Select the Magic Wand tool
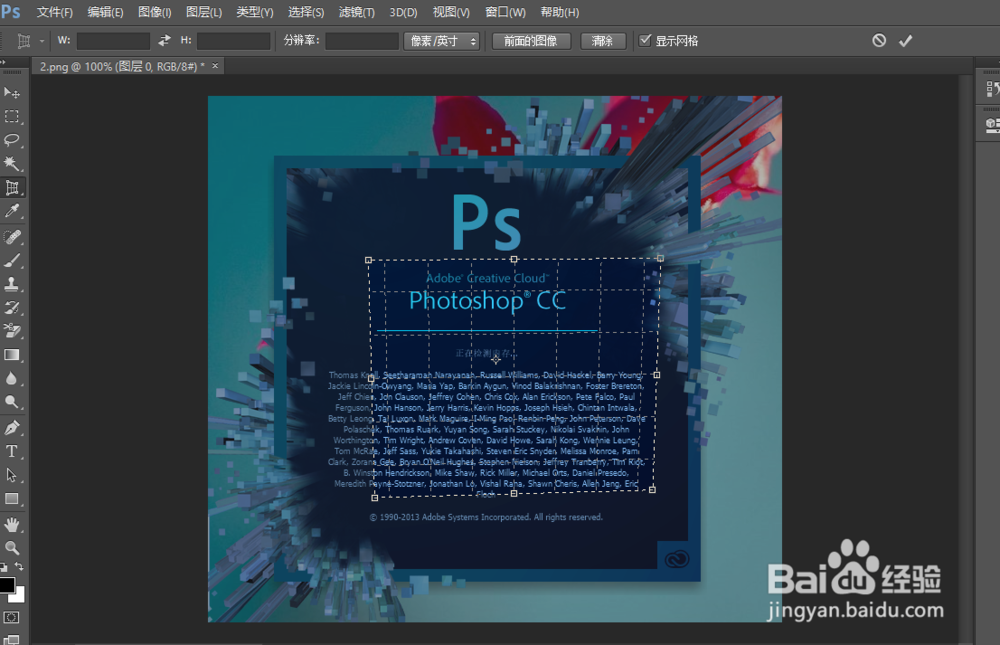 pos(11,164)
